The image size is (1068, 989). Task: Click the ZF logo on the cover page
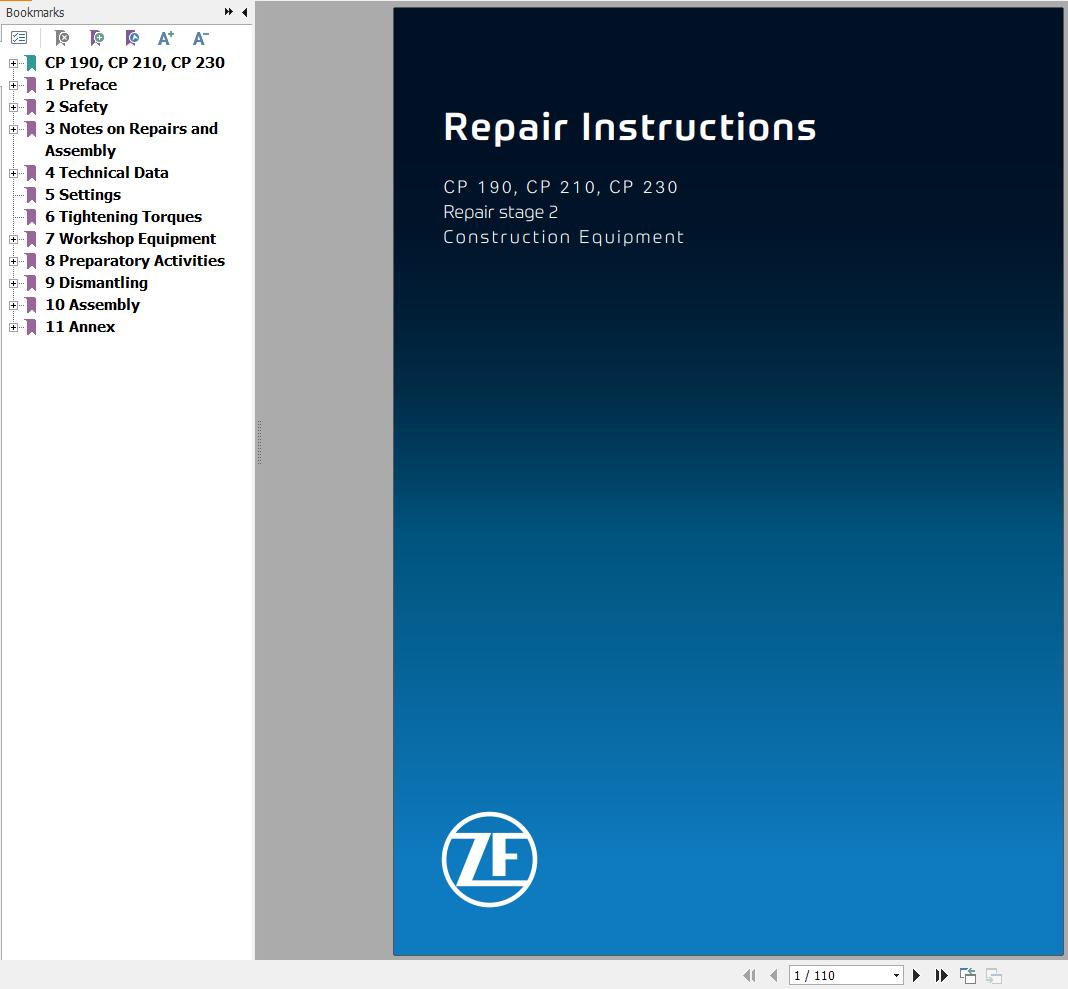click(489, 859)
